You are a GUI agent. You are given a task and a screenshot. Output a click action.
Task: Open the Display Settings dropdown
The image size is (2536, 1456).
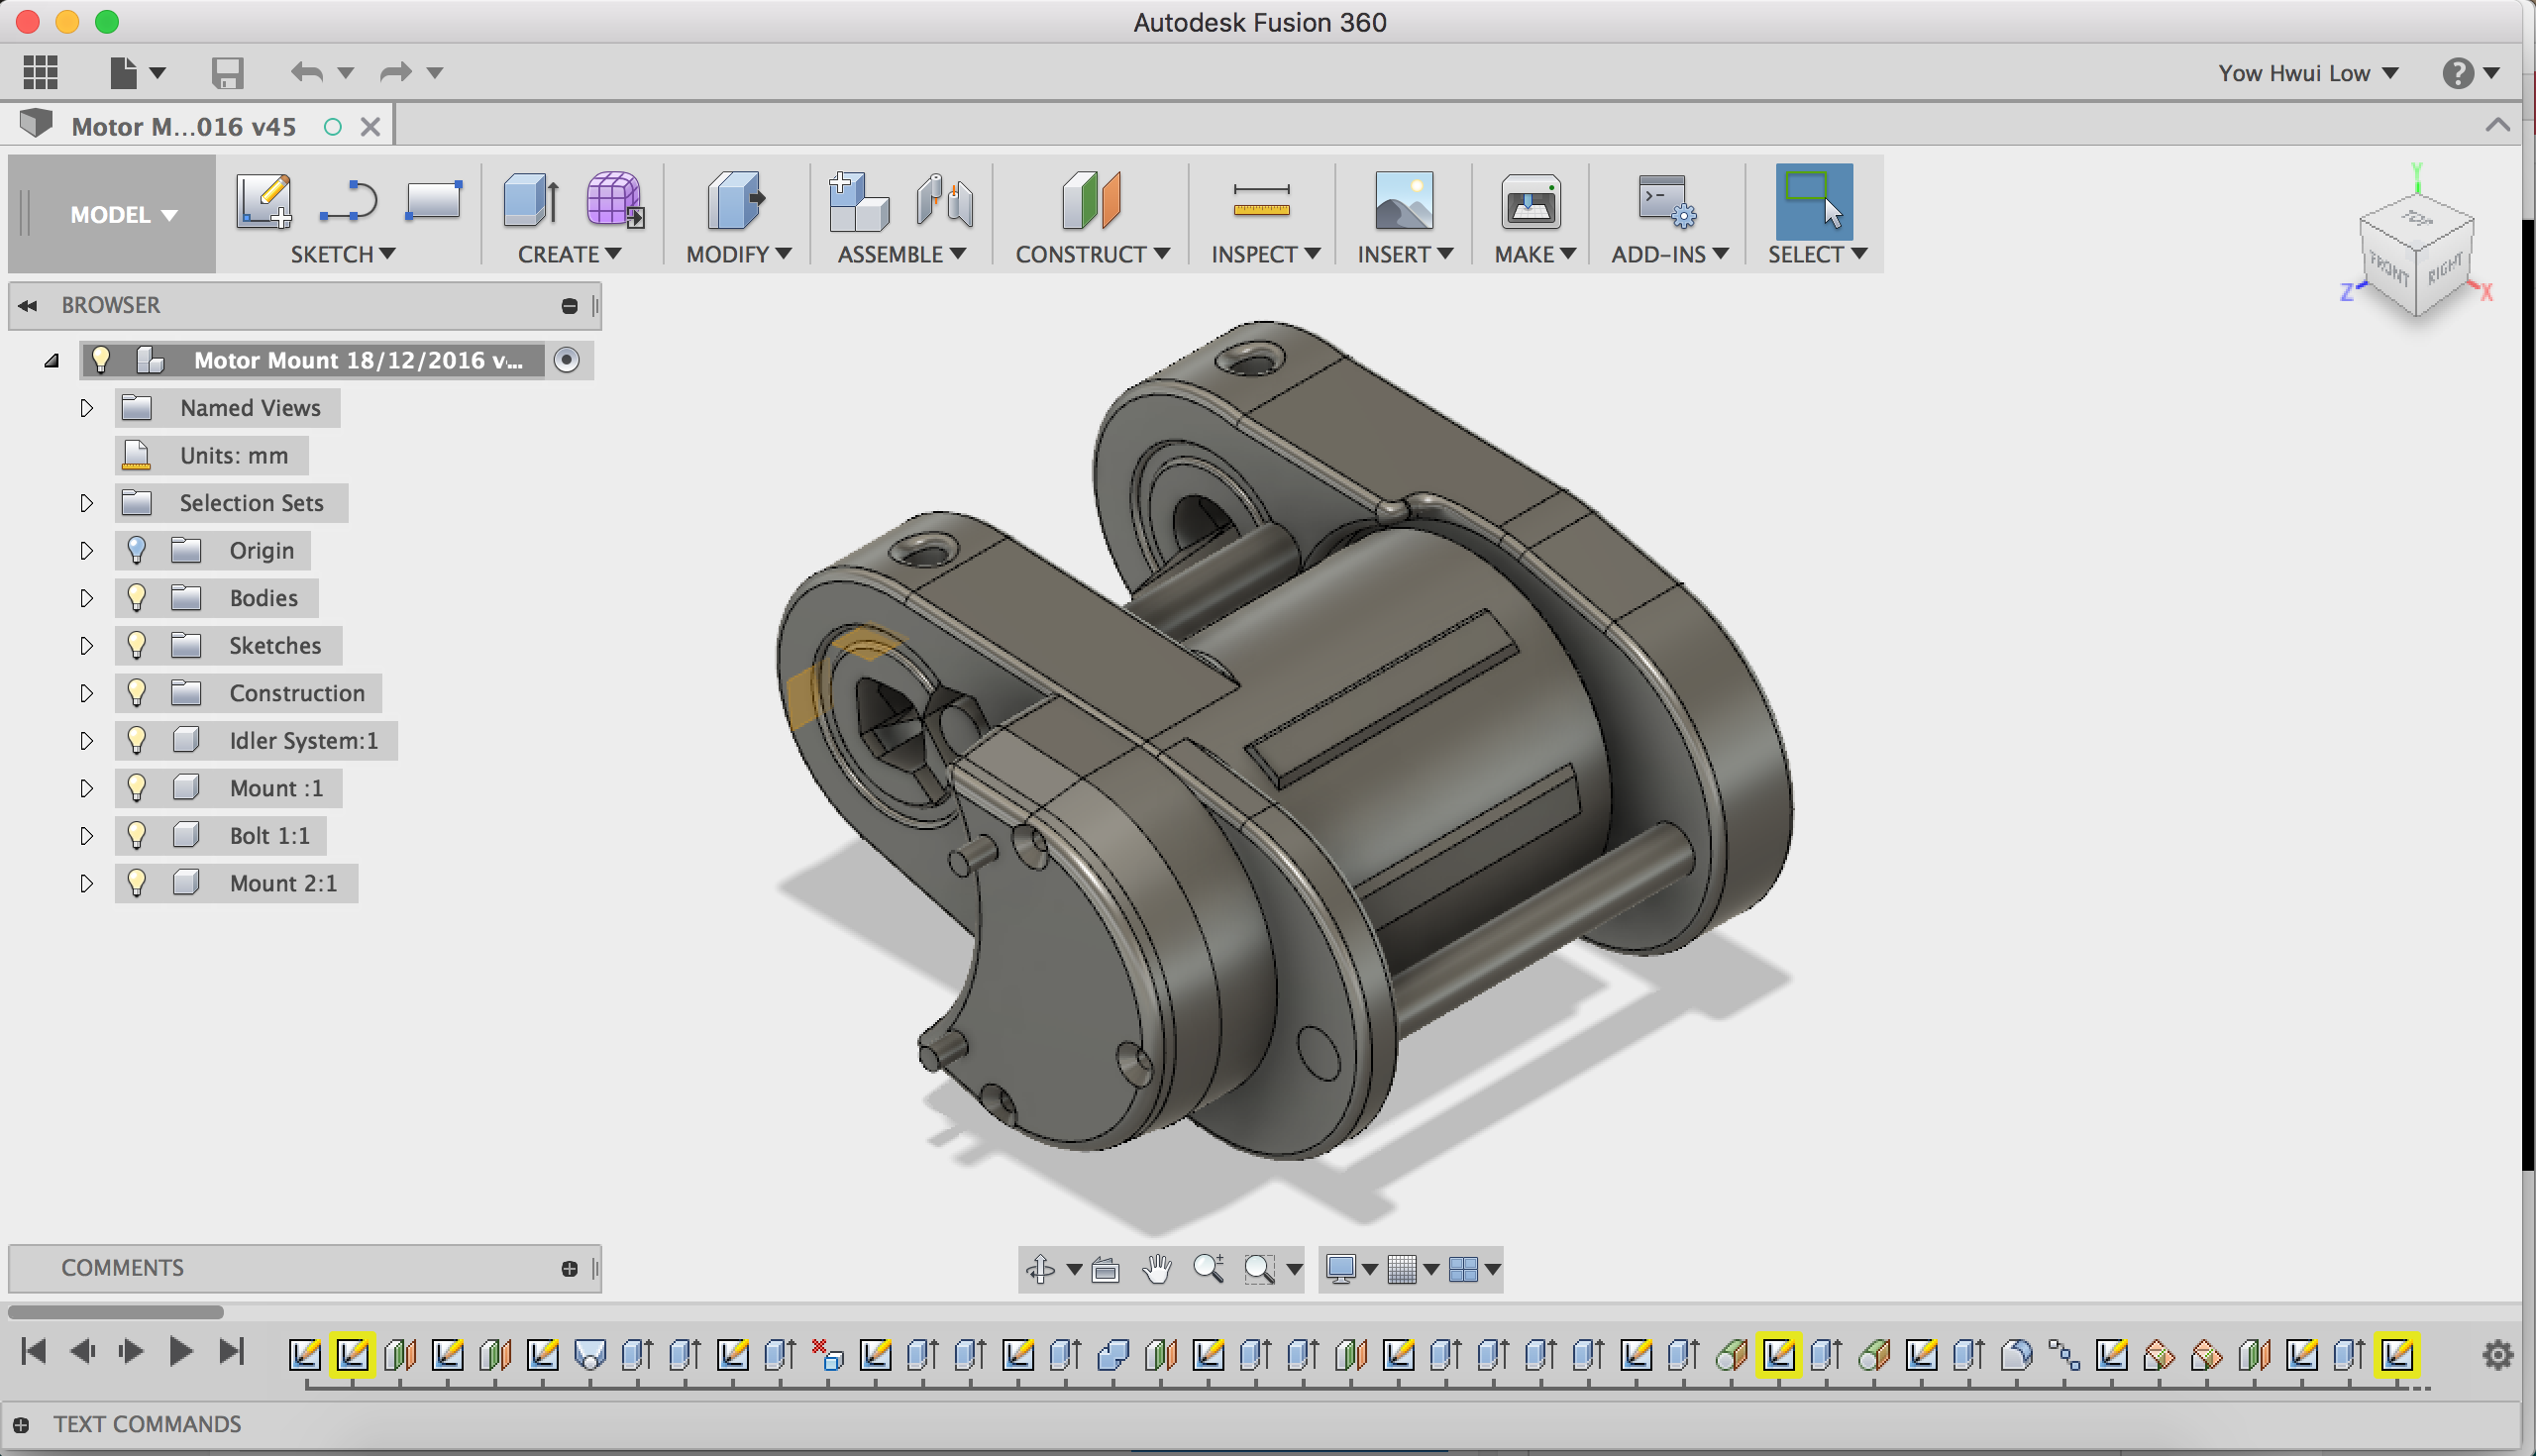[x=1350, y=1268]
